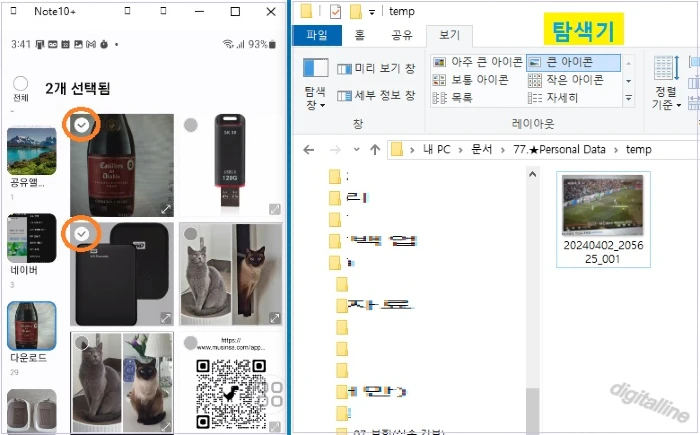Screen dimensions: 700x435
Task: Choose 작은 아이콘 layout
Action: [566, 80]
